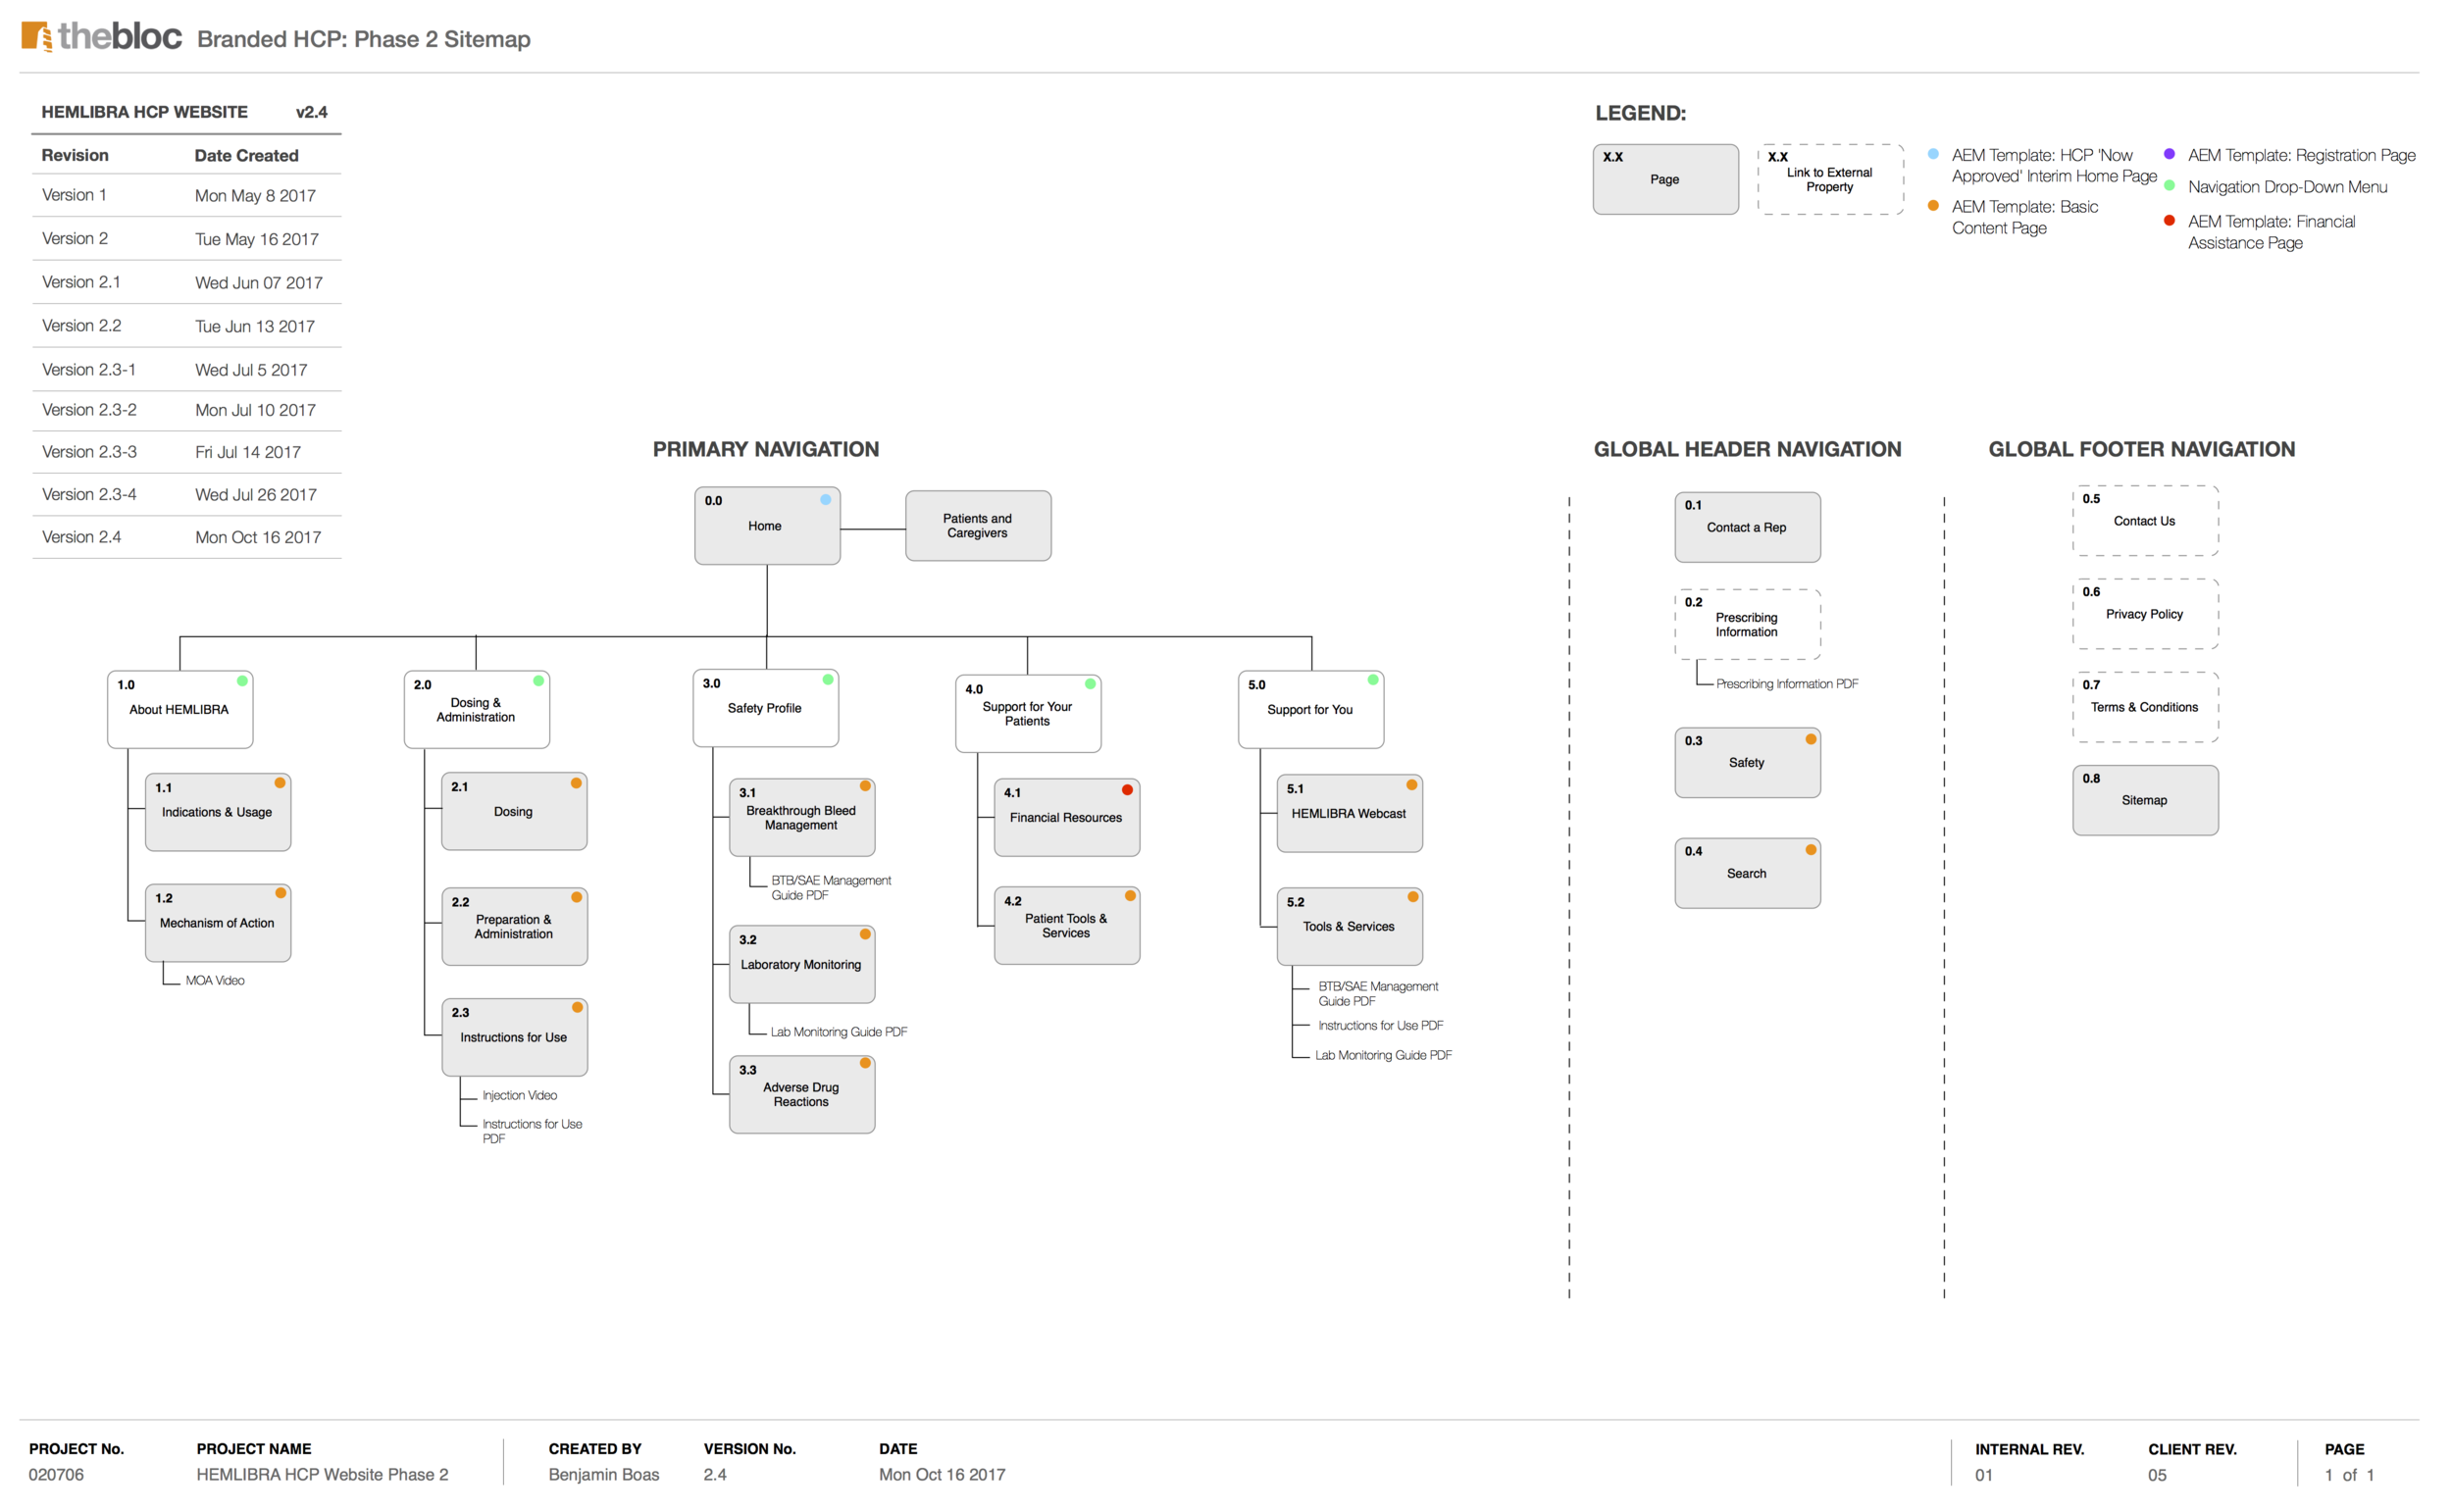Click the blue dot on Home box
The width and height of the screenshot is (2452, 1512).
tap(826, 500)
